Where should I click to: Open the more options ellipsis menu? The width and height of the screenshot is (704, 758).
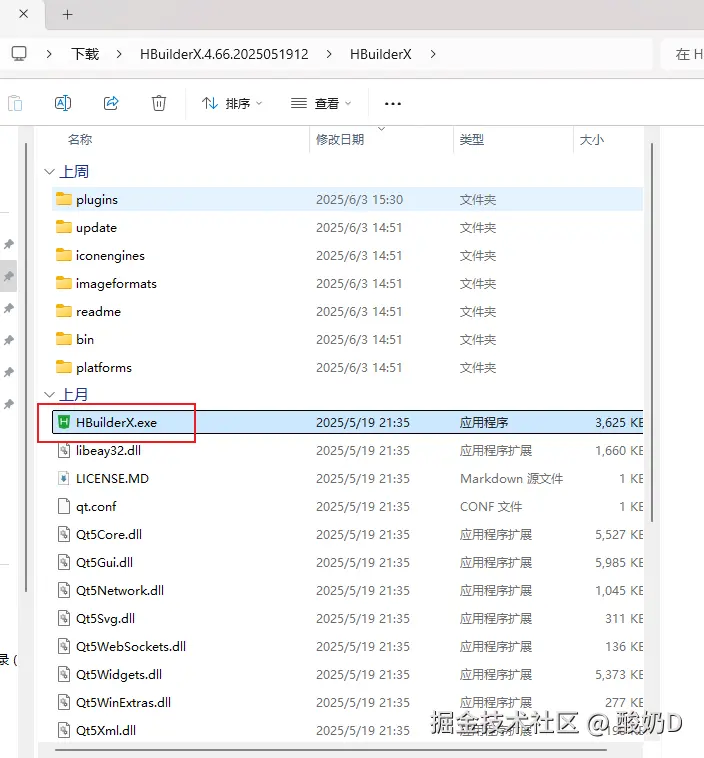click(393, 103)
